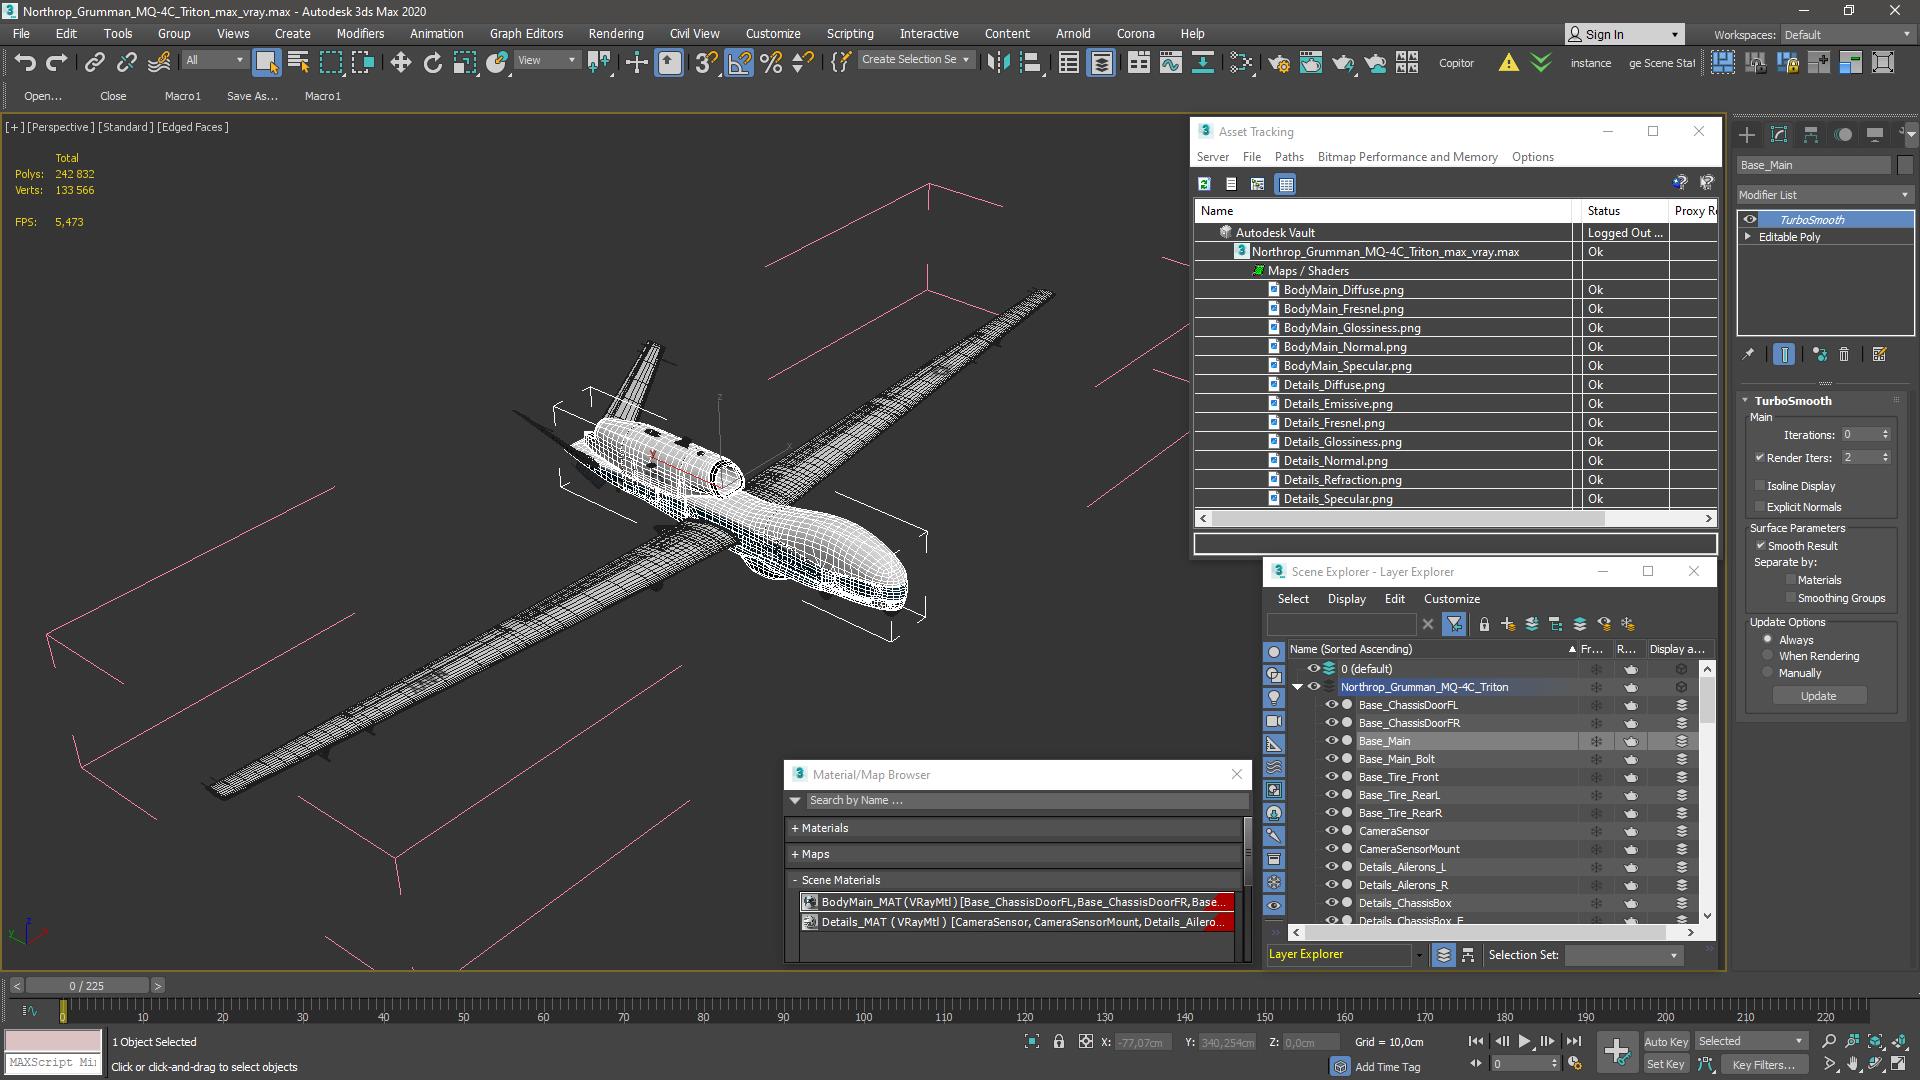
Task: Open the Modify command panel tab
Action: click(x=1779, y=134)
